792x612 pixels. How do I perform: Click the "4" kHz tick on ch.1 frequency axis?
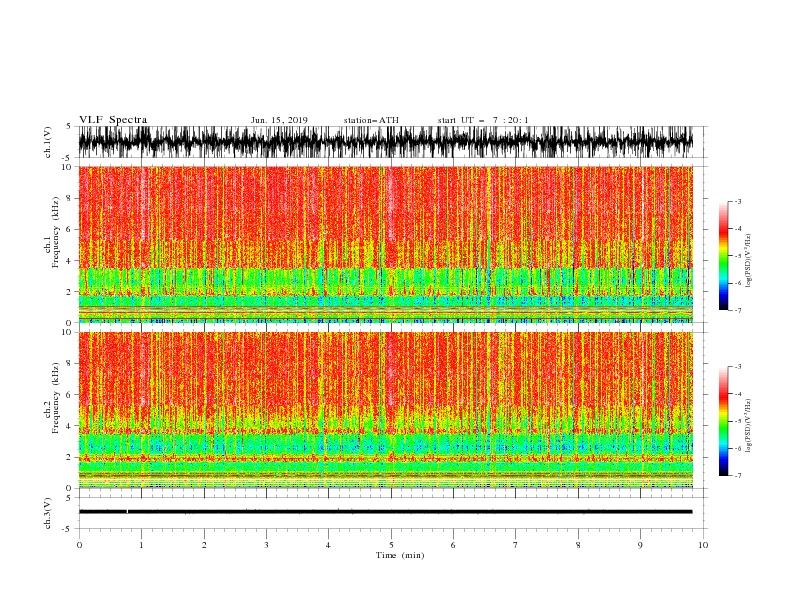[x=69, y=261]
